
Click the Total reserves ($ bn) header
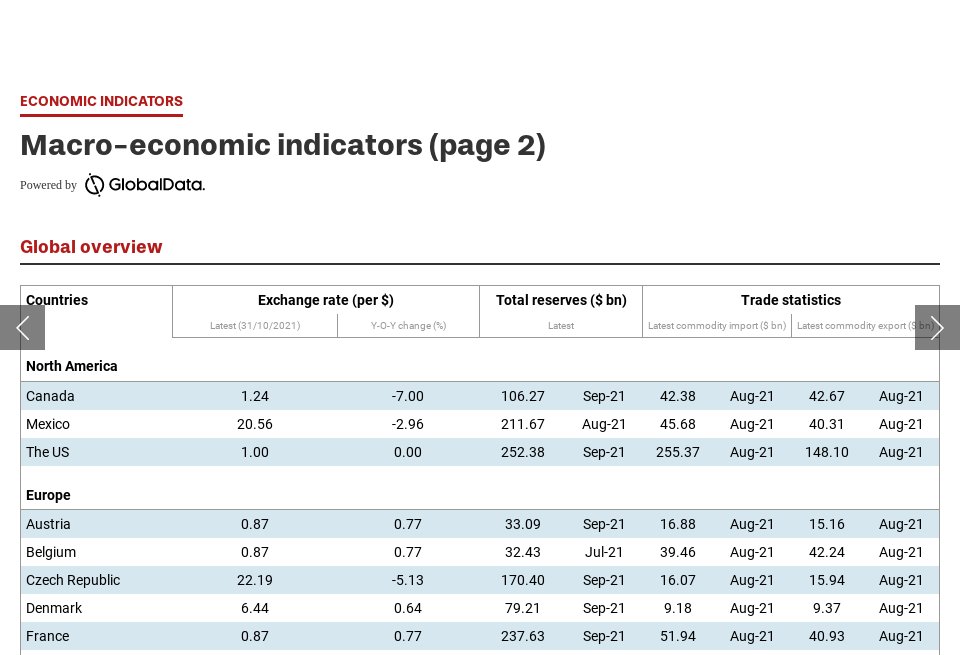[x=561, y=300]
